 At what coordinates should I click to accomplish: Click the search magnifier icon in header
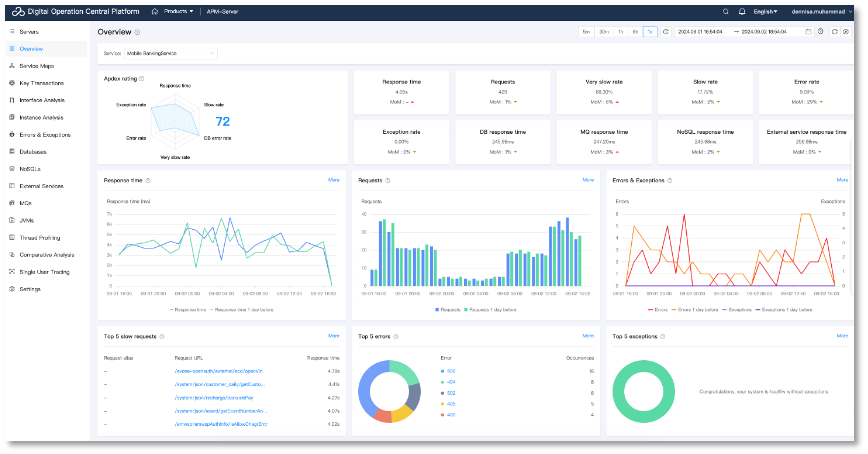725,11
